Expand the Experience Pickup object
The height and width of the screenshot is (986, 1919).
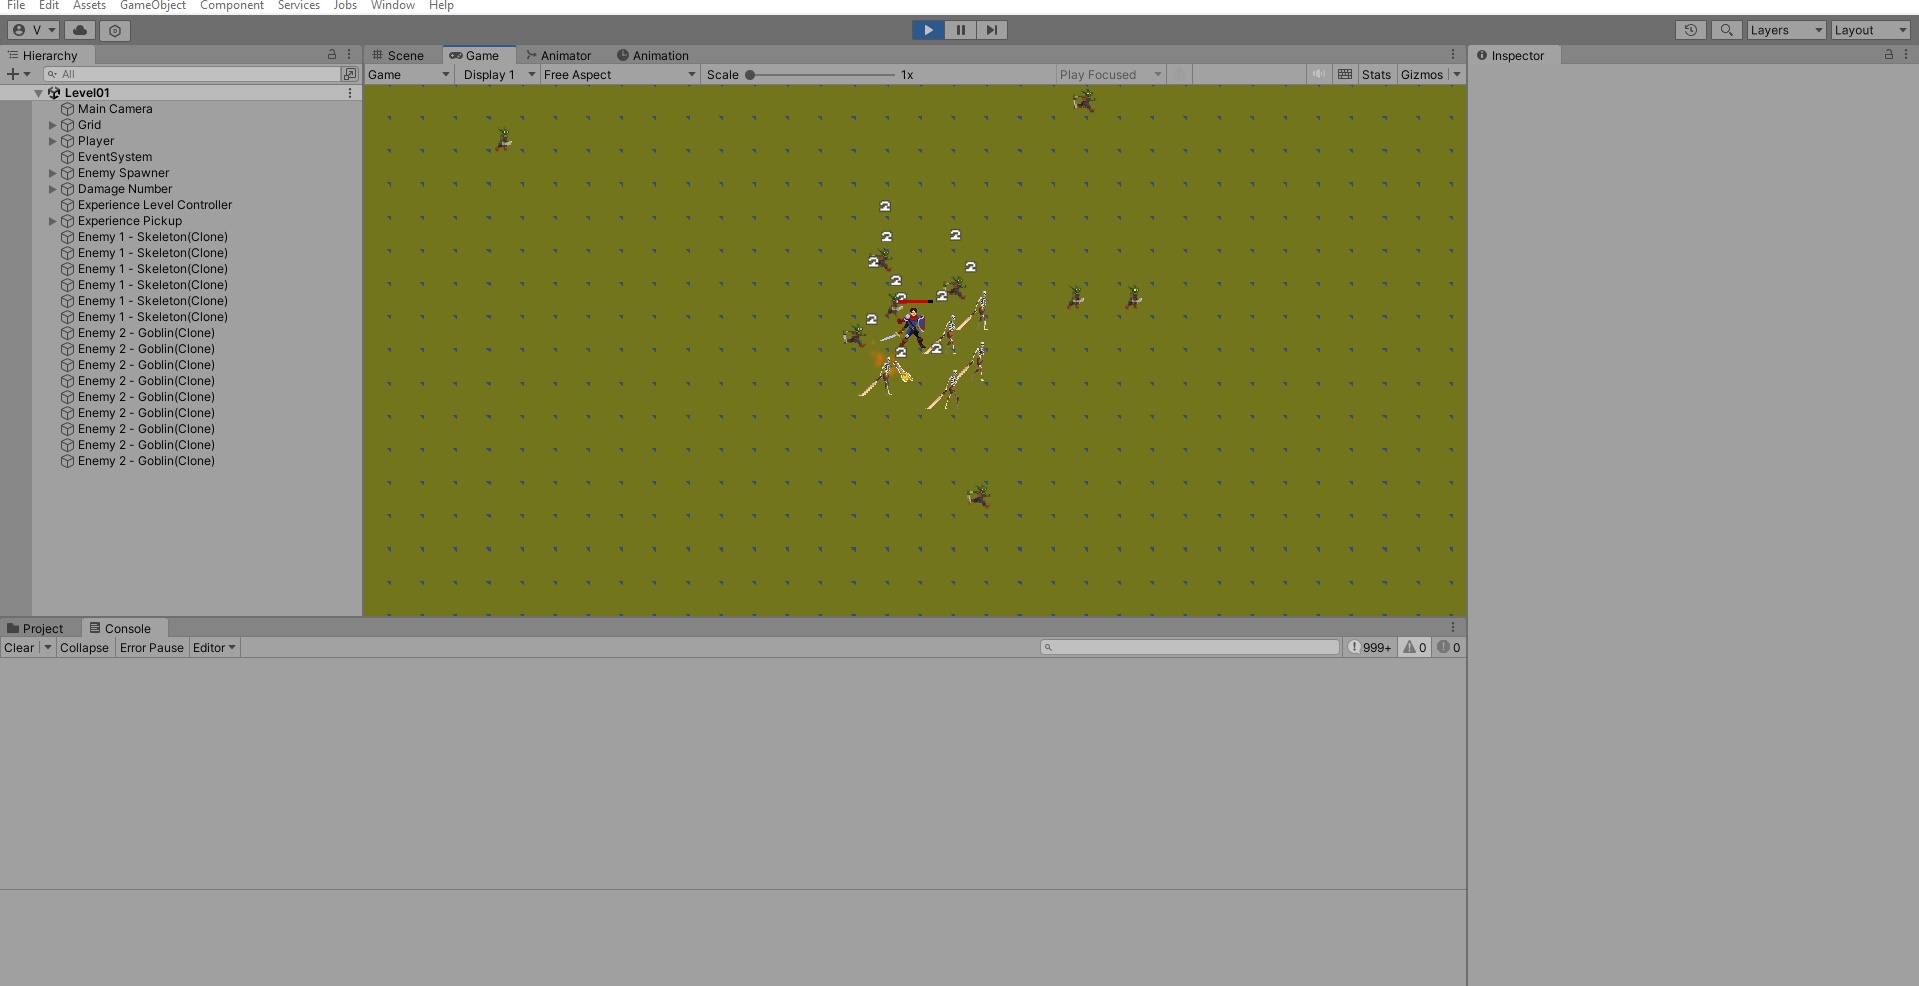point(53,221)
